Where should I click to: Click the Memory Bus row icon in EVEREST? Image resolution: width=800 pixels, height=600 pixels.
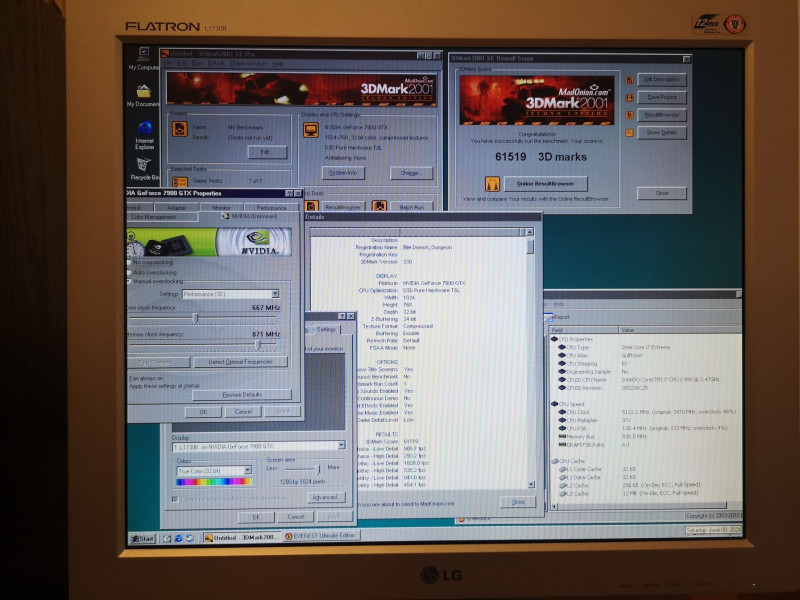click(x=562, y=437)
